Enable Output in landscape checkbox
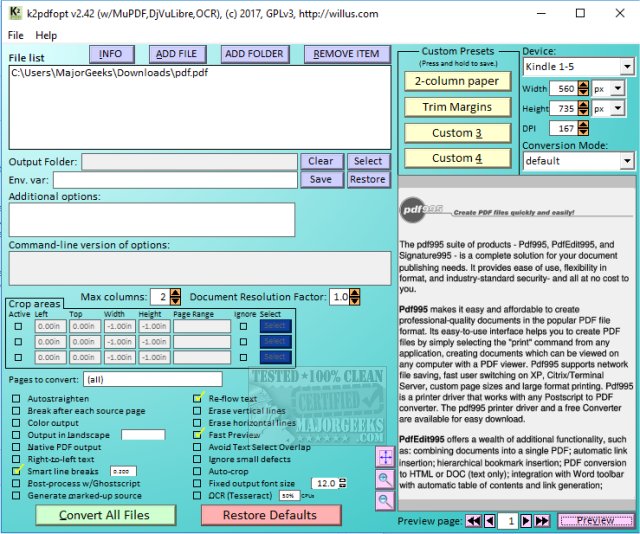Viewport: 640px width, 534px height. click(x=16, y=435)
